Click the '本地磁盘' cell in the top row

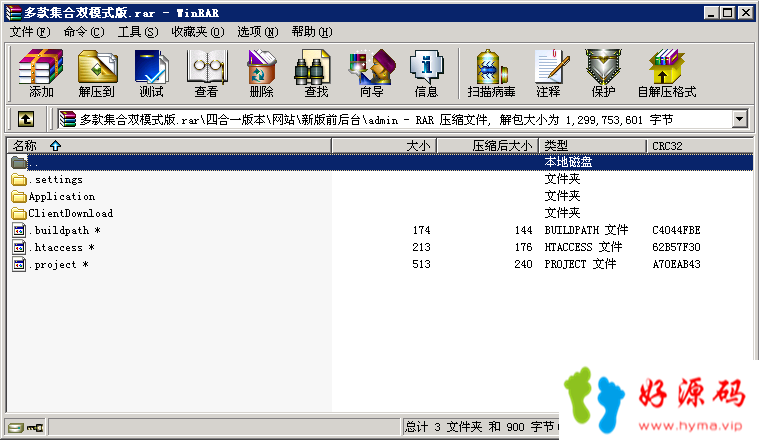[x=568, y=162]
